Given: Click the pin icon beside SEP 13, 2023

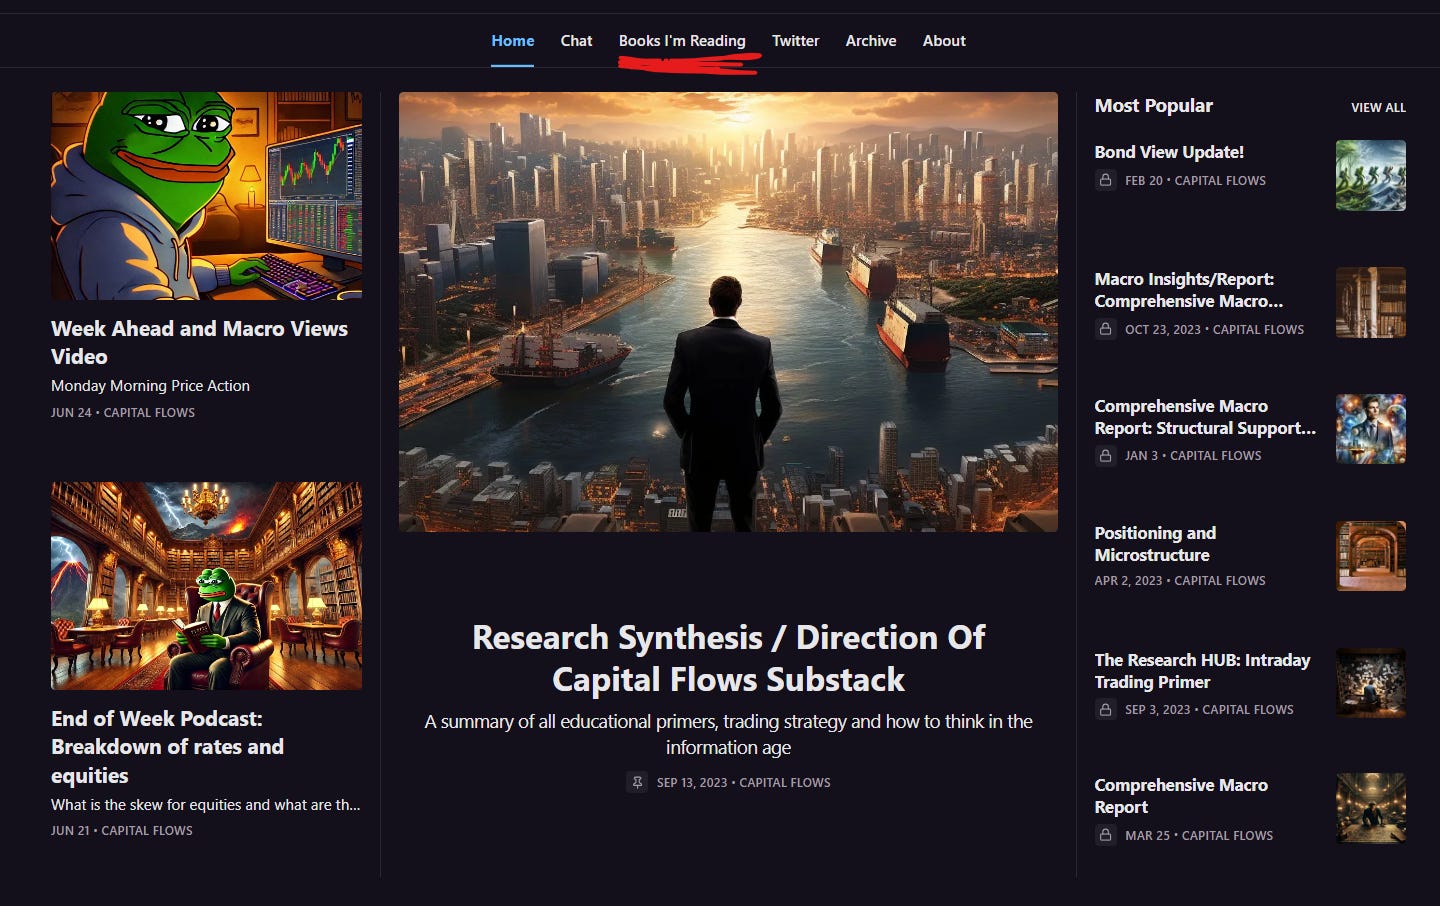Looking at the screenshot, I should click(637, 782).
